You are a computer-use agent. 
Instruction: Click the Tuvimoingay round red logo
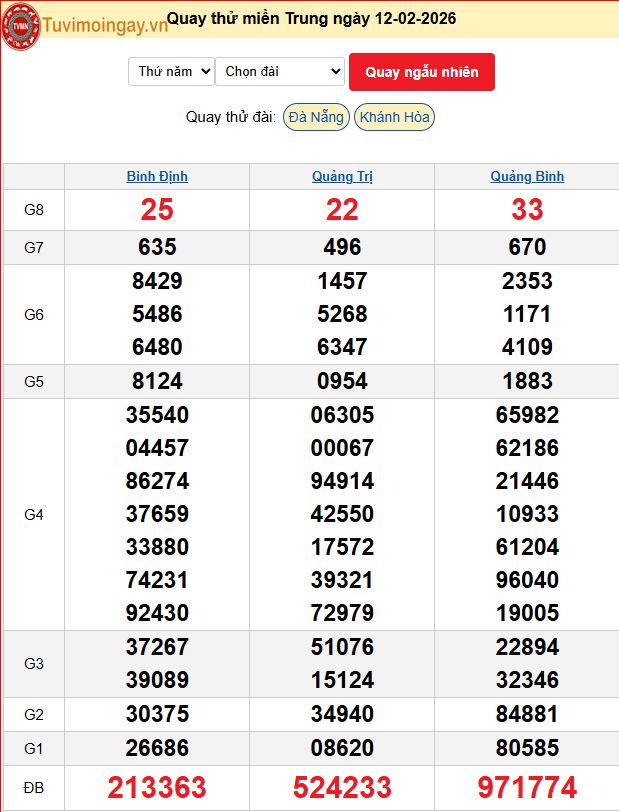click(x=20, y=25)
